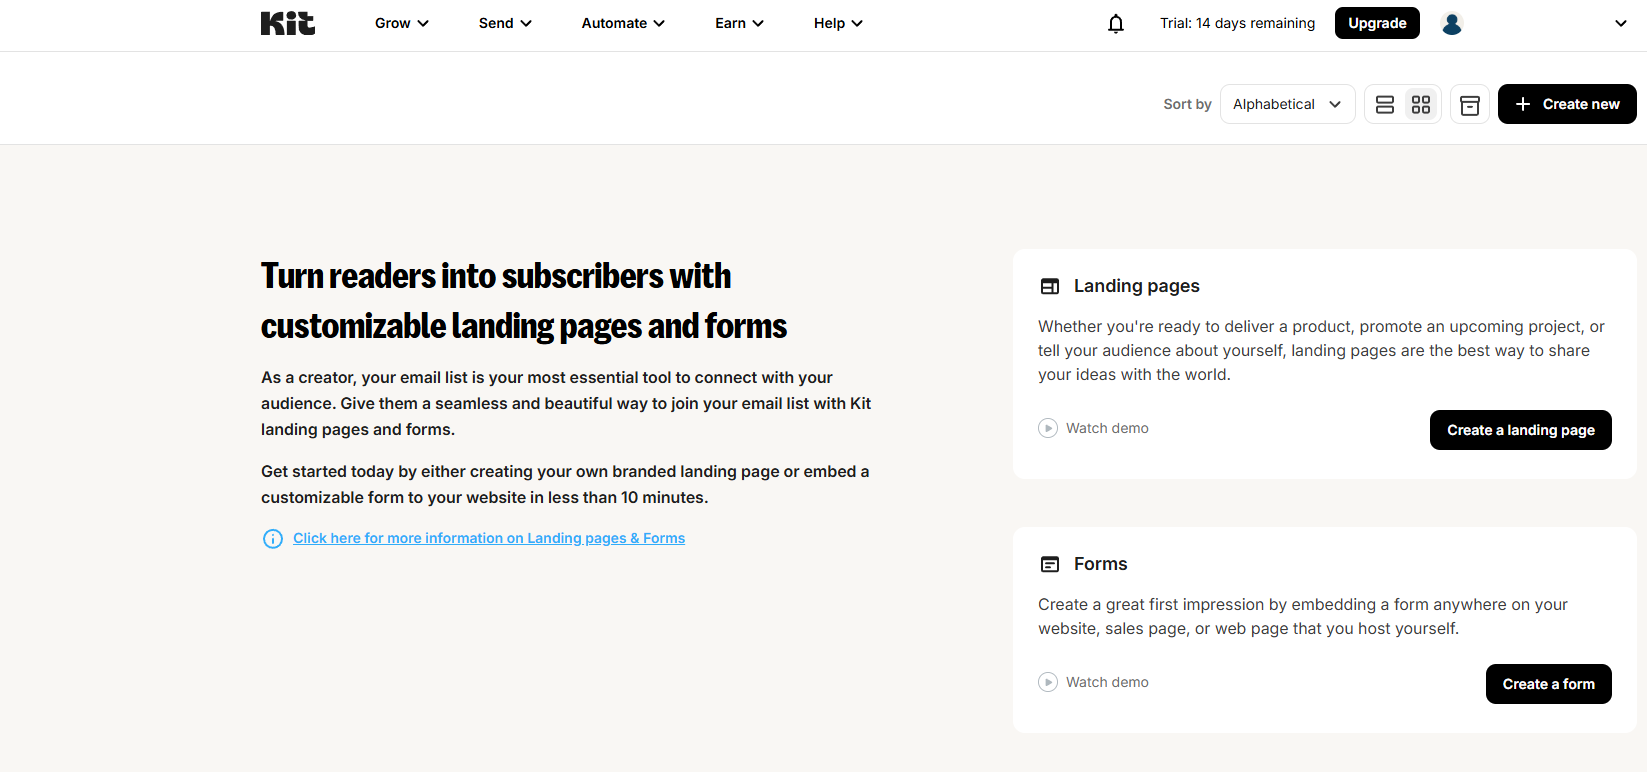The height and width of the screenshot is (772, 1647).
Task: Click Trial: 14 days remaining text
Action: point(1237,23)
